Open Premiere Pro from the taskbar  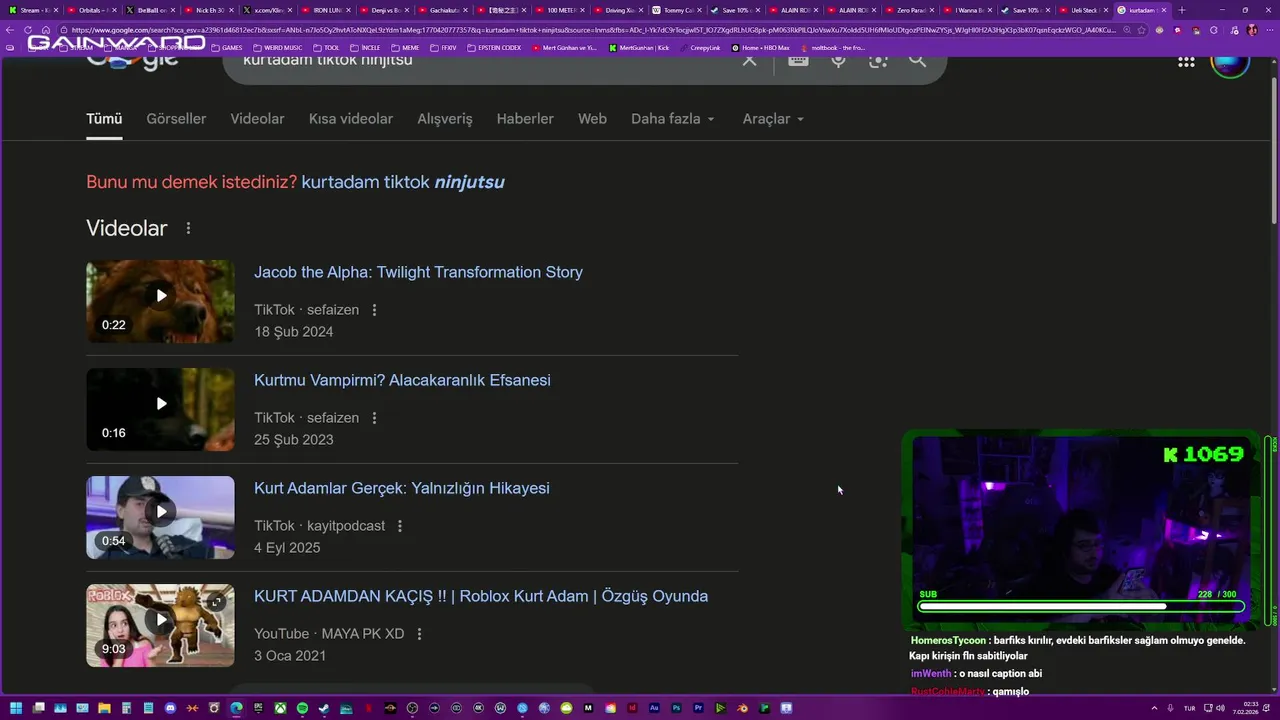[x=698, y=708]
